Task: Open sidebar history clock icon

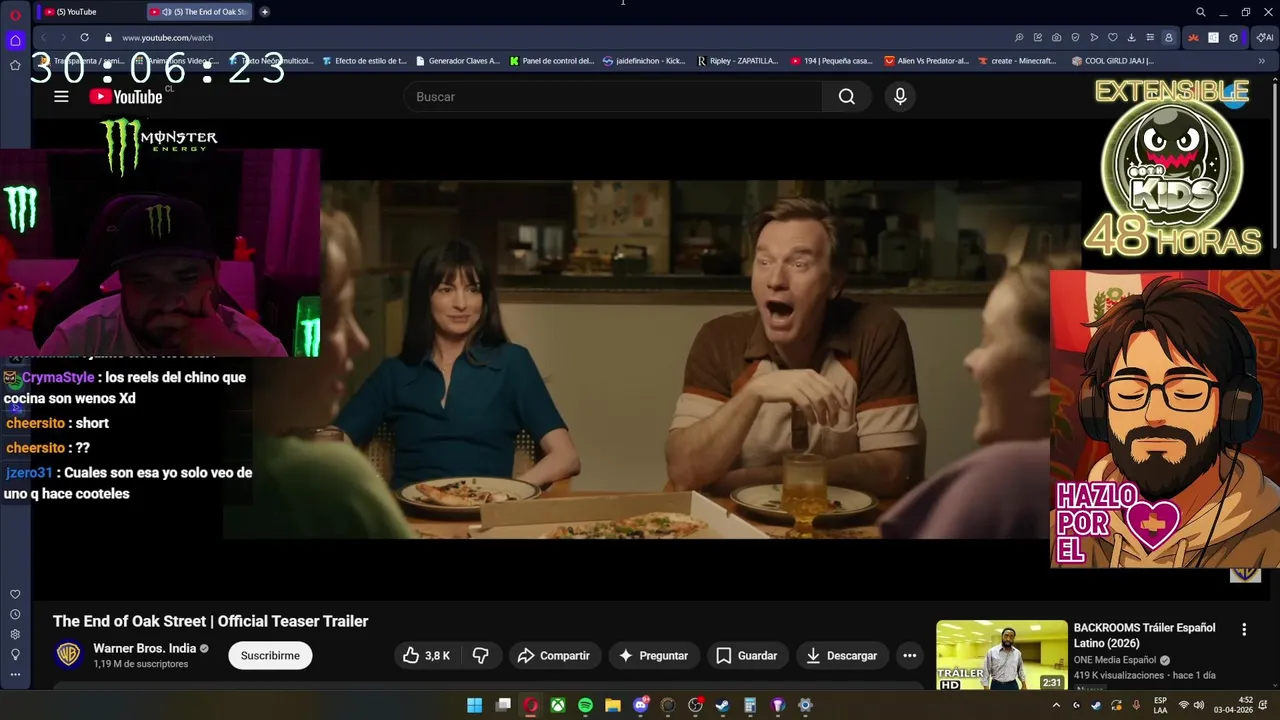Action: (x=15, y=614)
